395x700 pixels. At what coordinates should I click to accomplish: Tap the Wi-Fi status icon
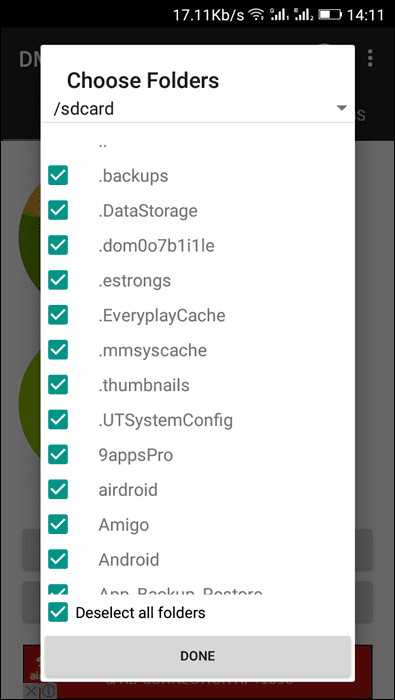tap(256, 15)
